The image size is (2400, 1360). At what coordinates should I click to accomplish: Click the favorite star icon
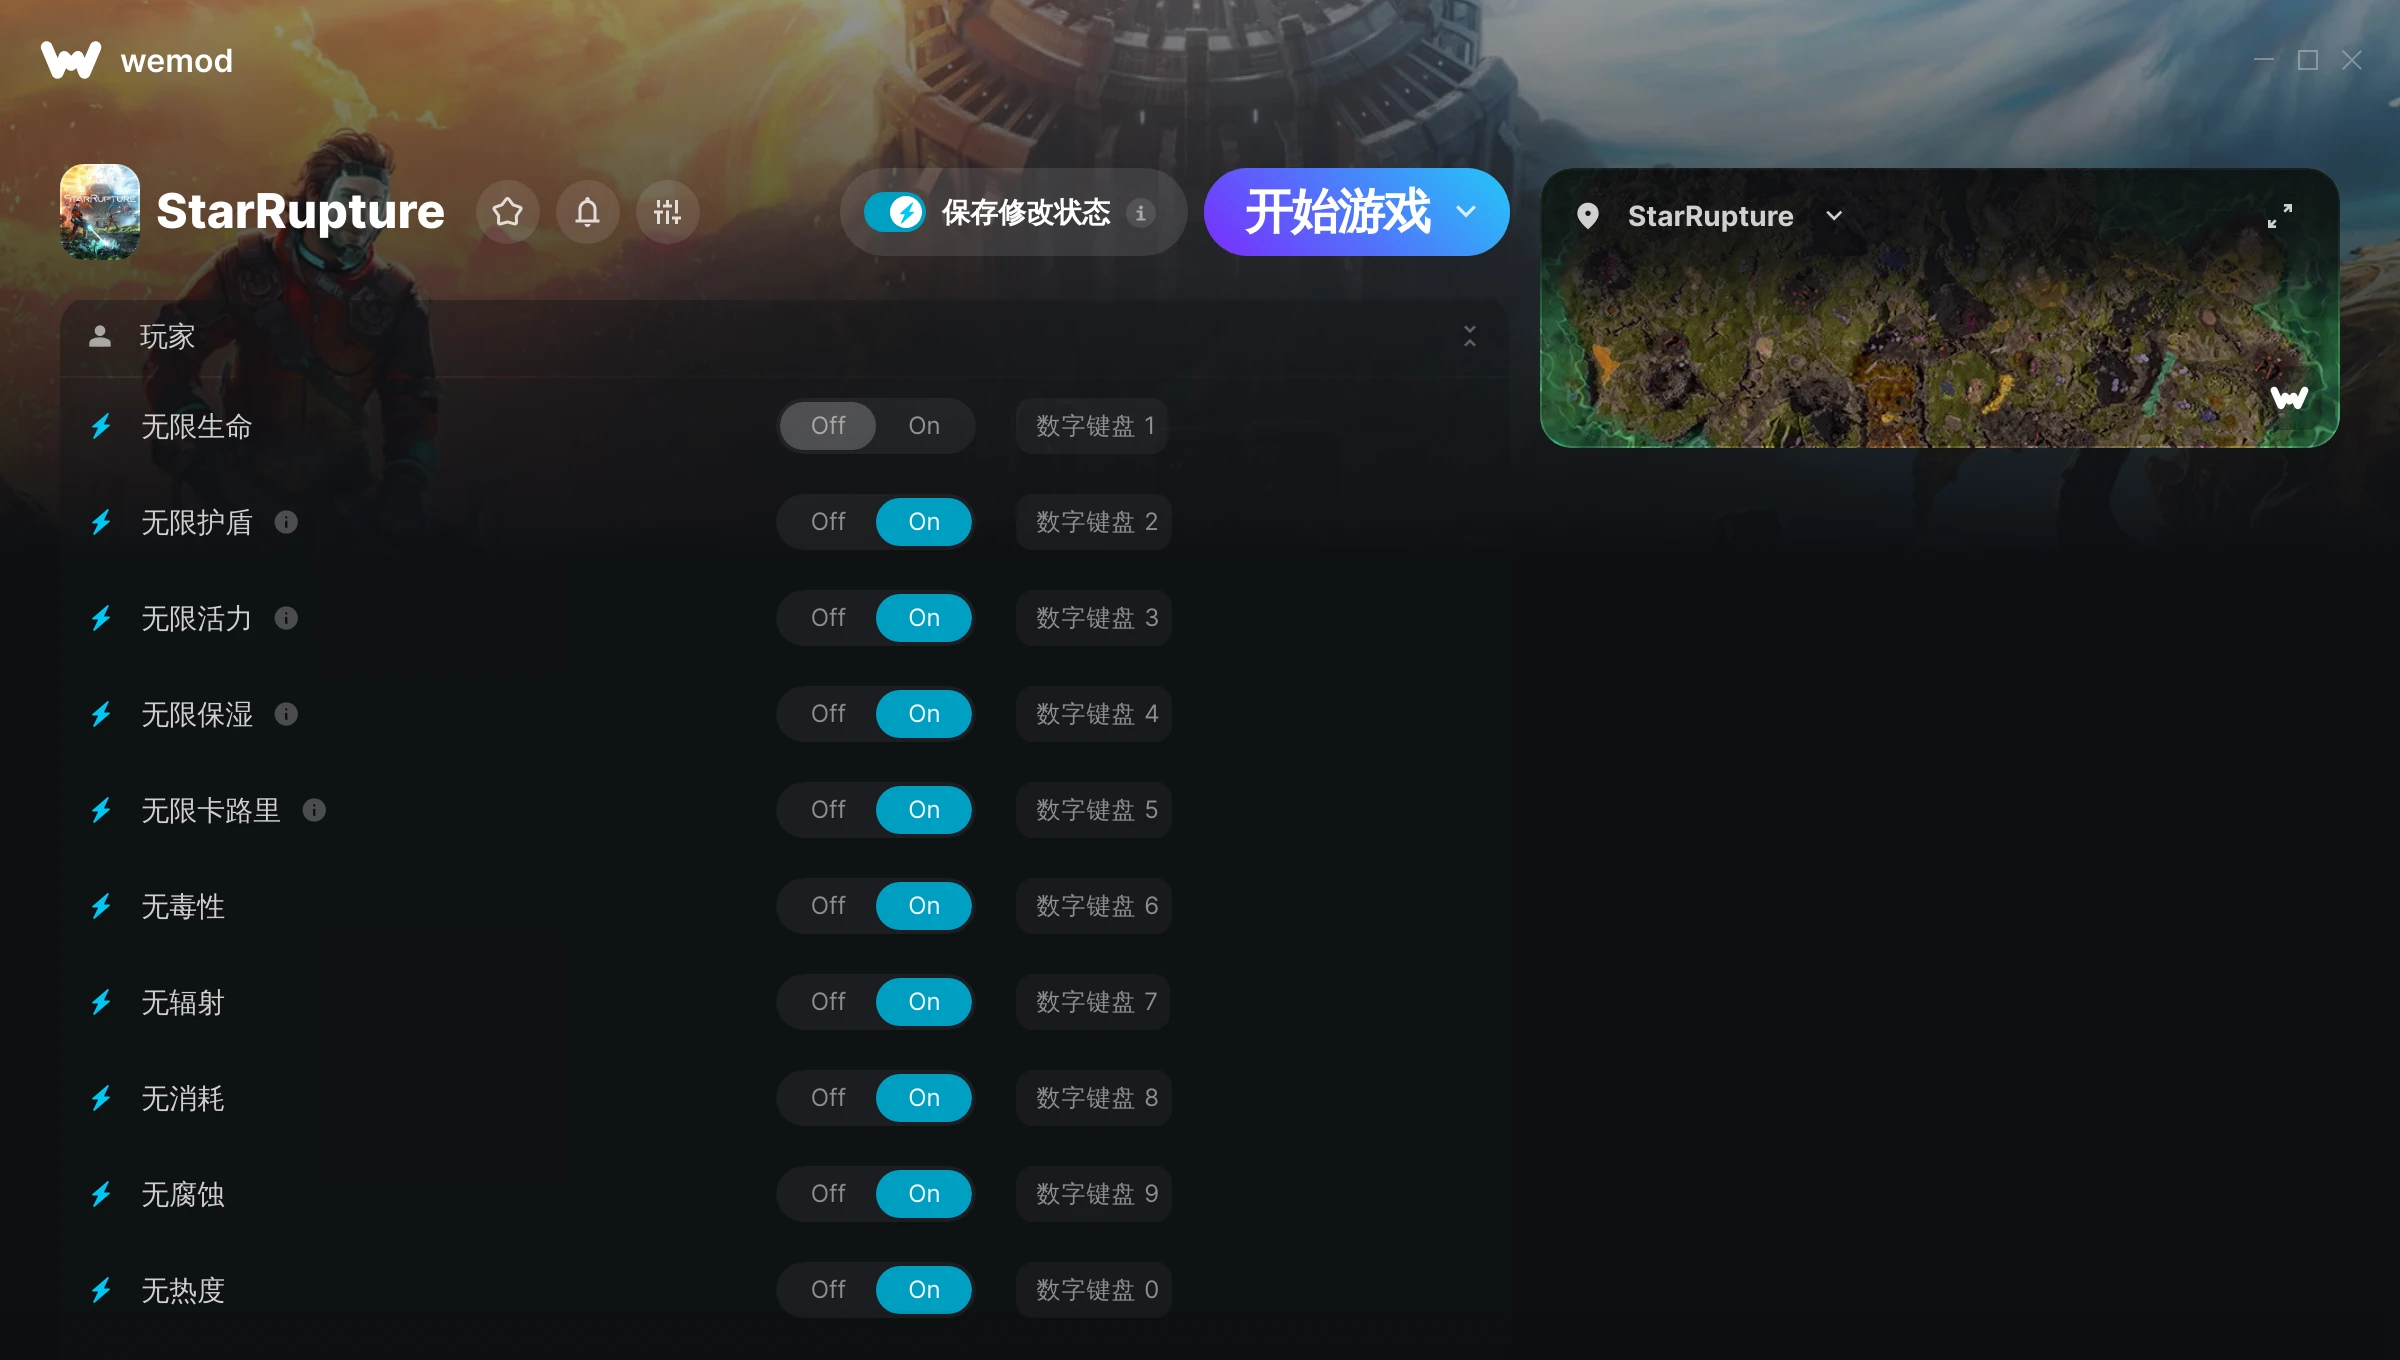508,212
